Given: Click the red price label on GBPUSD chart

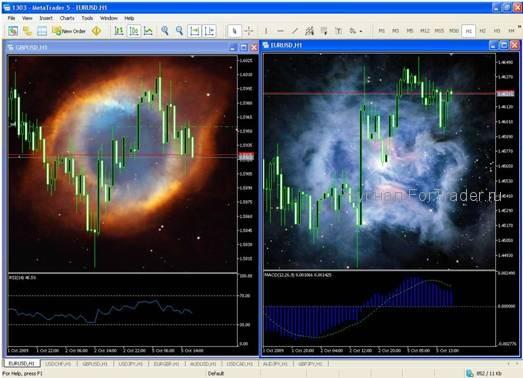Looking at the screenshot, I should (x=246, y=156).
